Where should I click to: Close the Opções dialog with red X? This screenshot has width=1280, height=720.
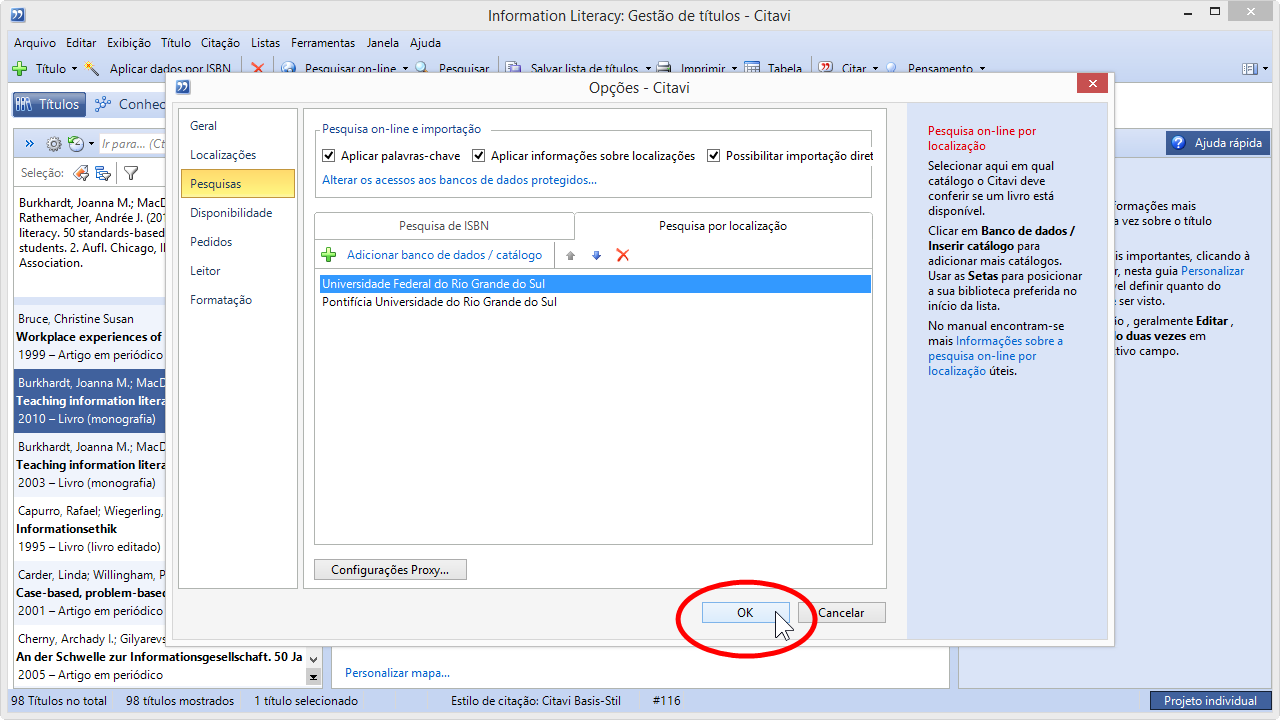[1092, 85]
